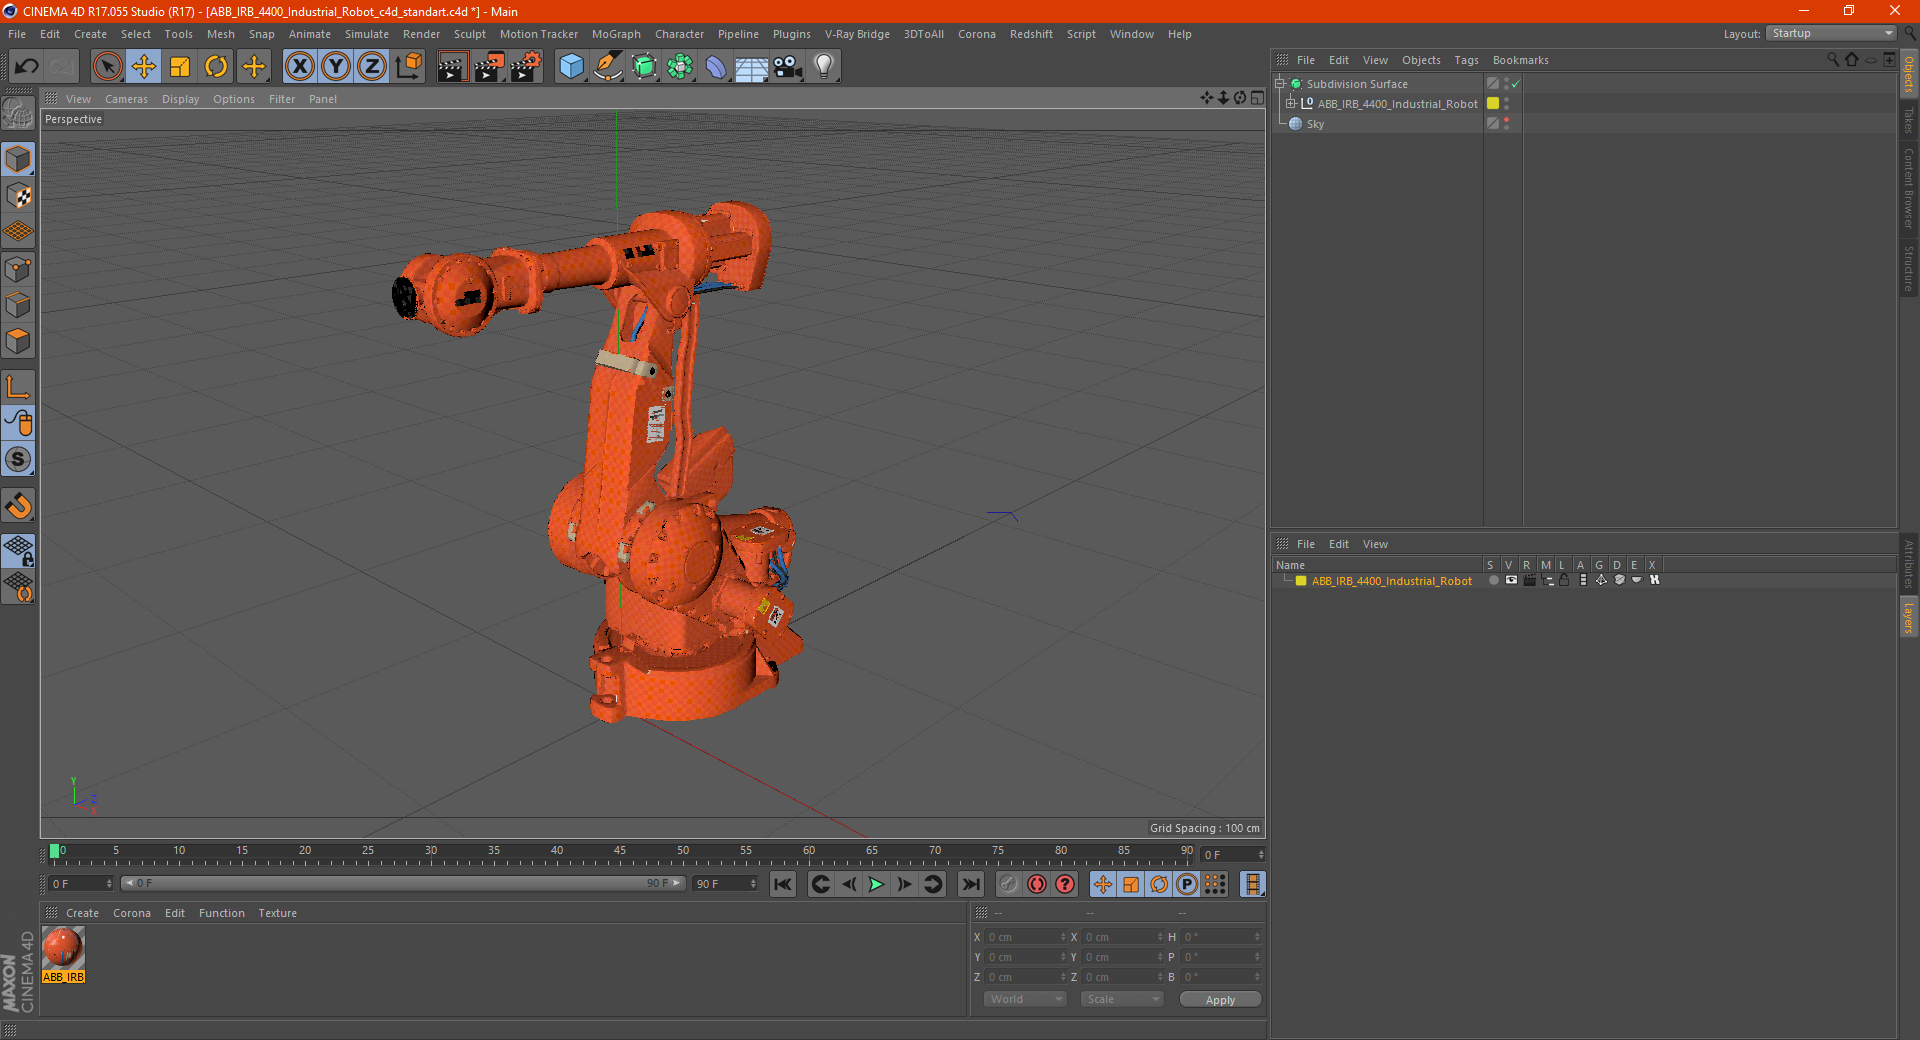
Task: Select the Live Selection tool
Action: 107,67
